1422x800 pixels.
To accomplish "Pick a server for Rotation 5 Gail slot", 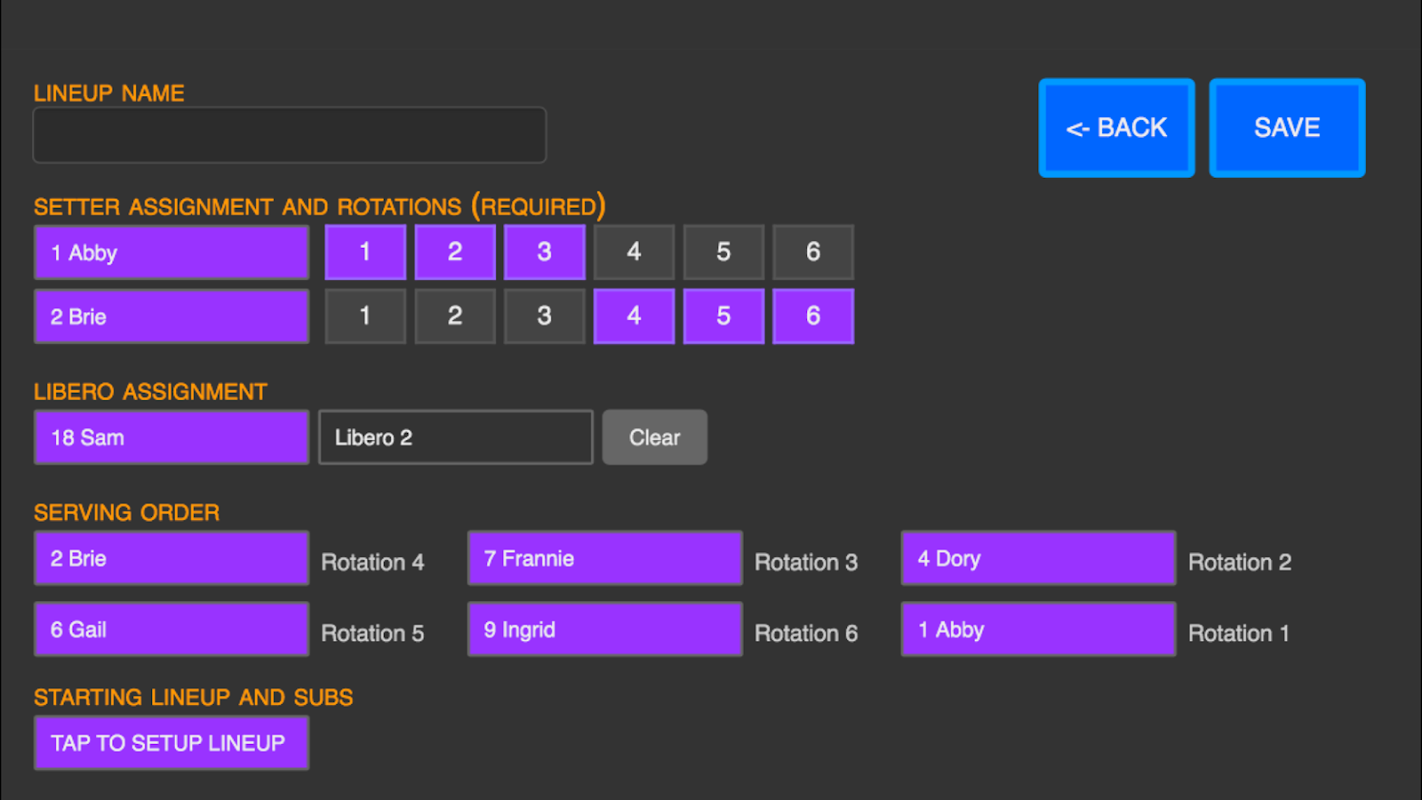I will [x=171, y=629].
